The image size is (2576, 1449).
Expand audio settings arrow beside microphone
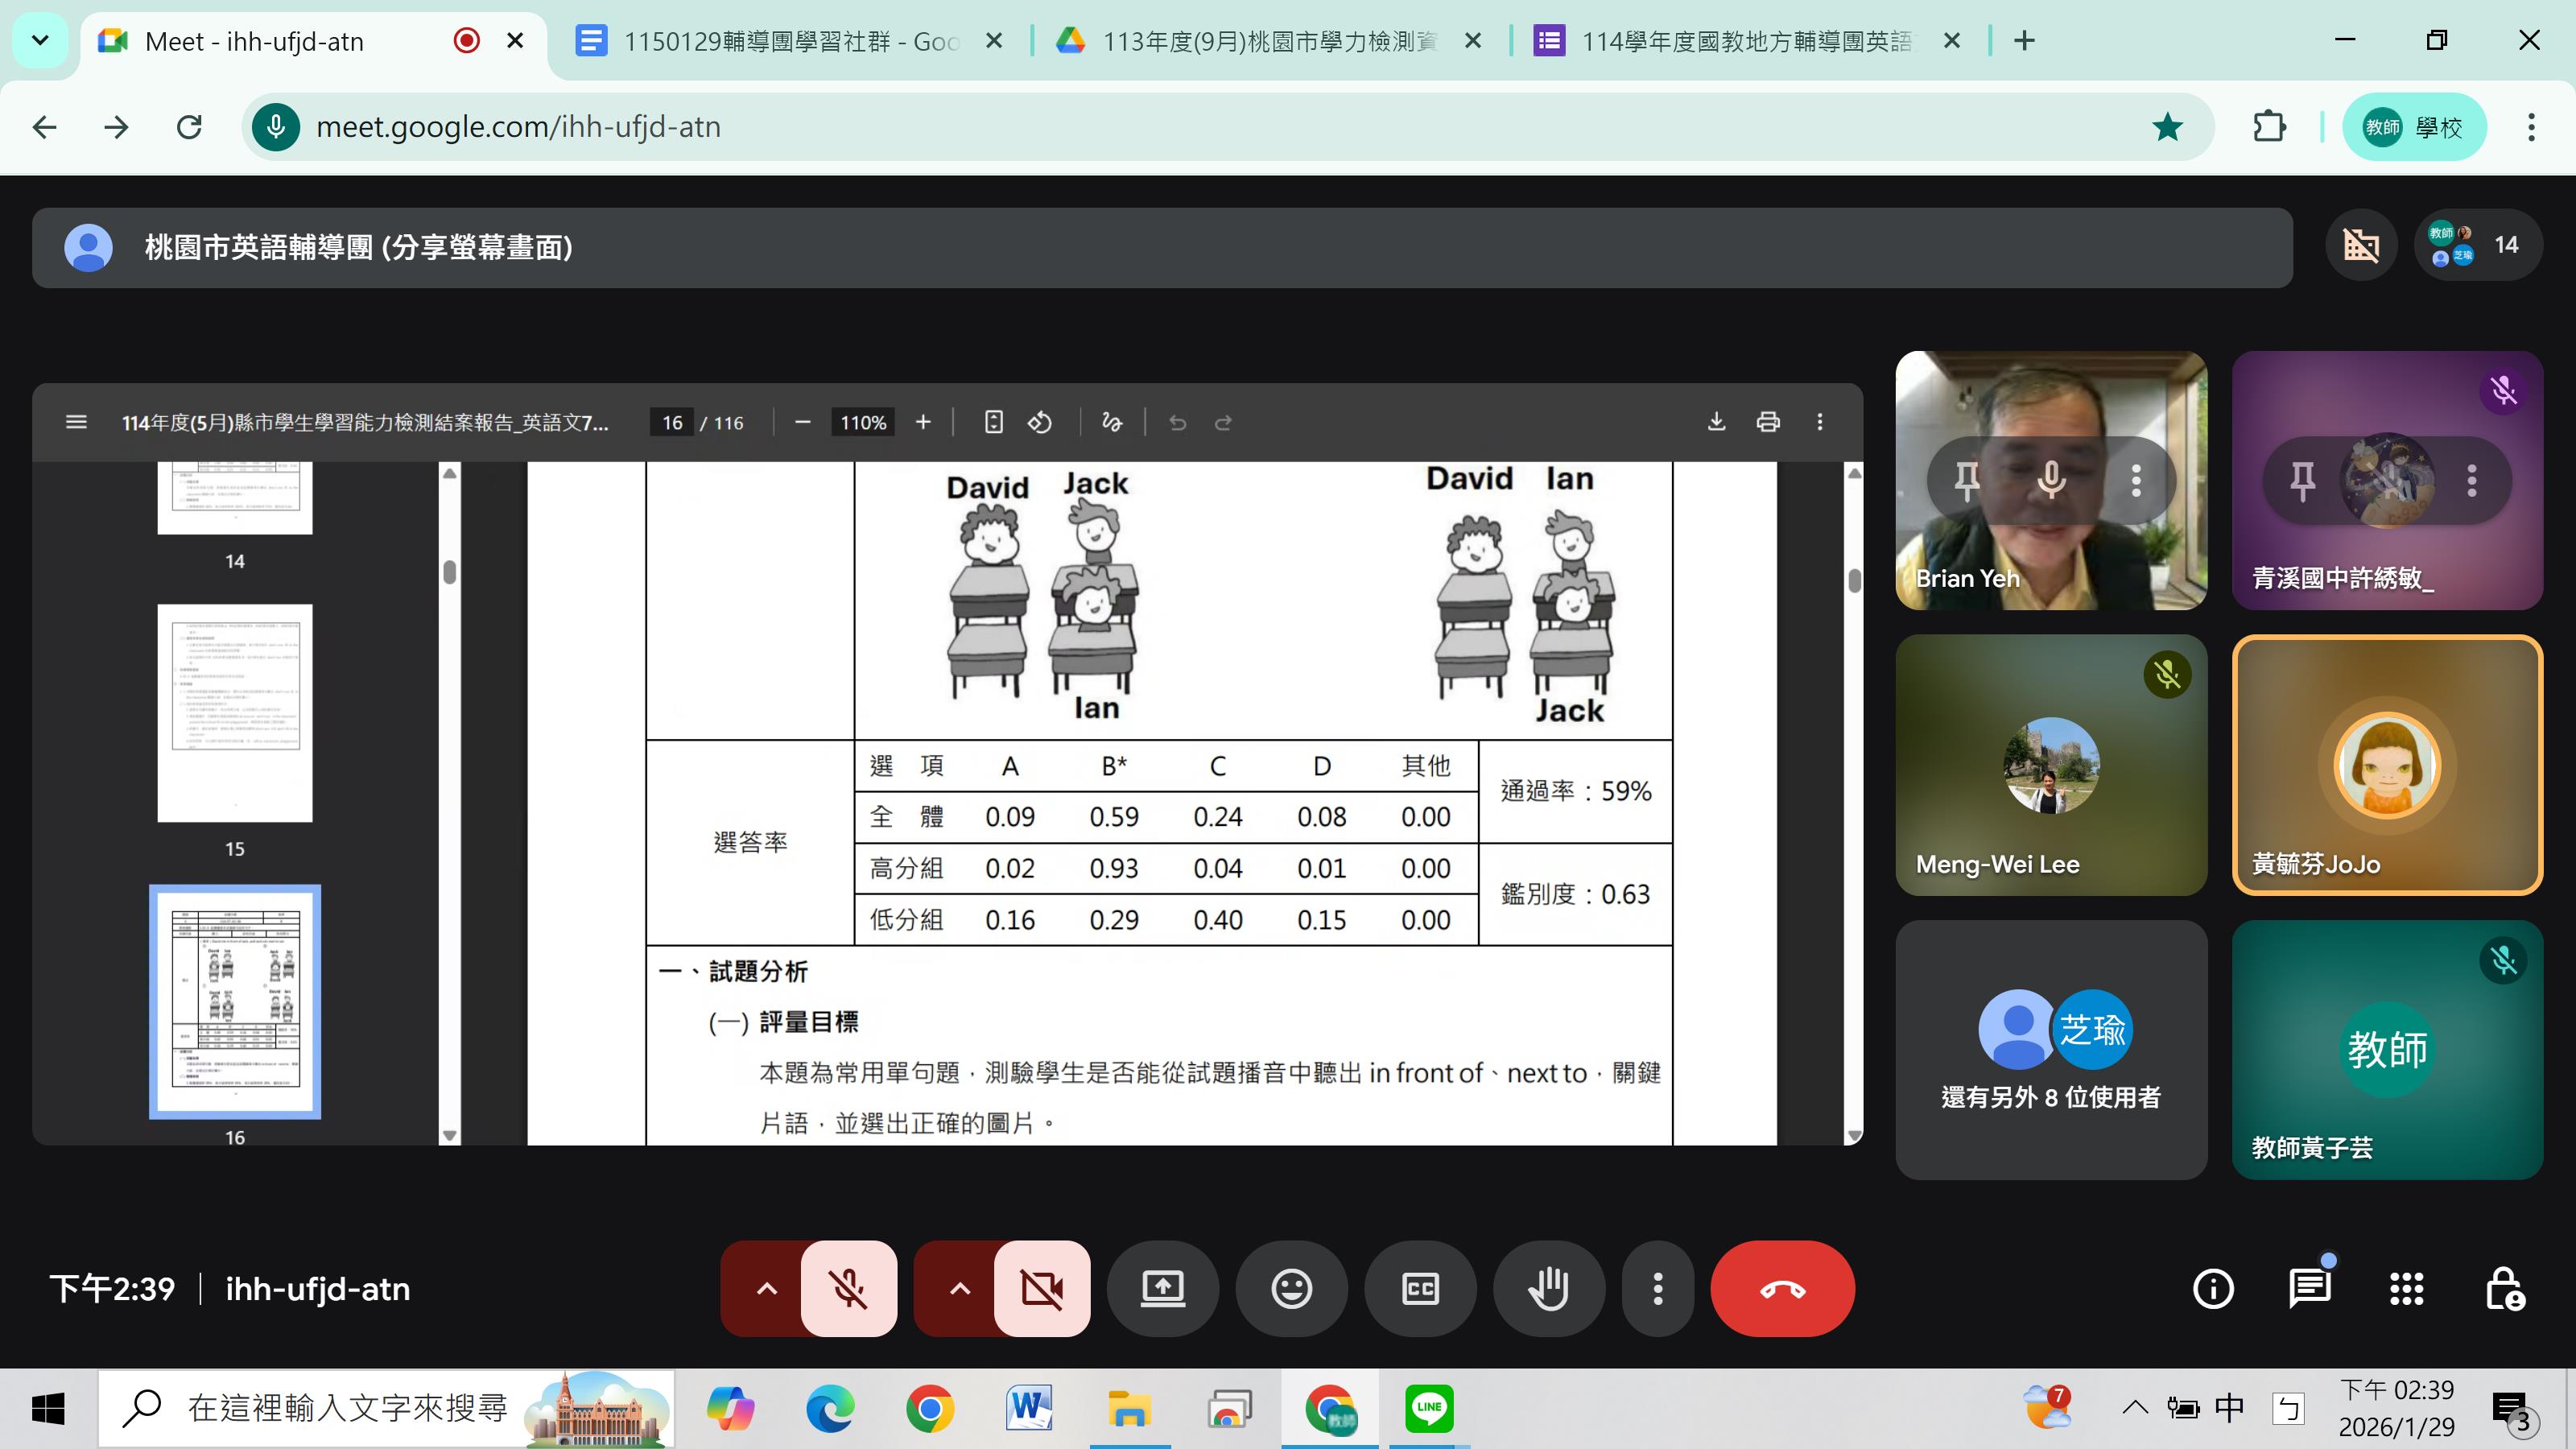click(x=766, y=1288)
